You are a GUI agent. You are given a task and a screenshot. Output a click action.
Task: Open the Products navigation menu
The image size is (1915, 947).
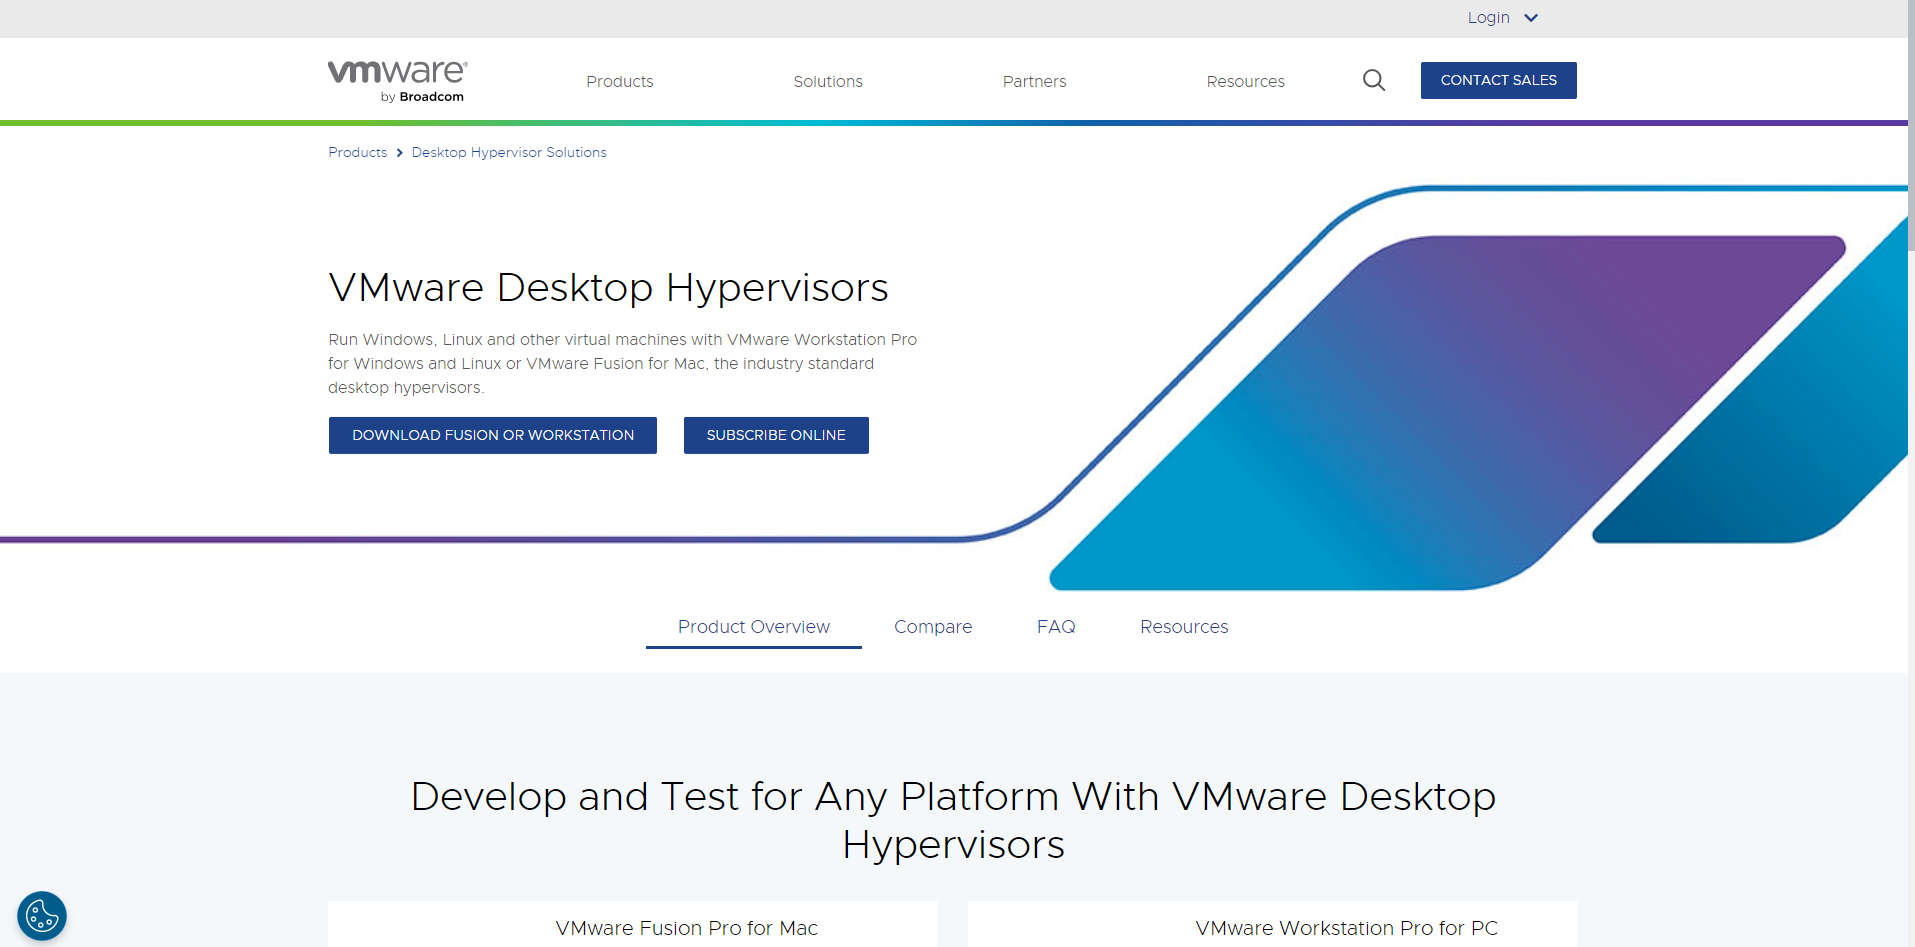pos(620,82)
